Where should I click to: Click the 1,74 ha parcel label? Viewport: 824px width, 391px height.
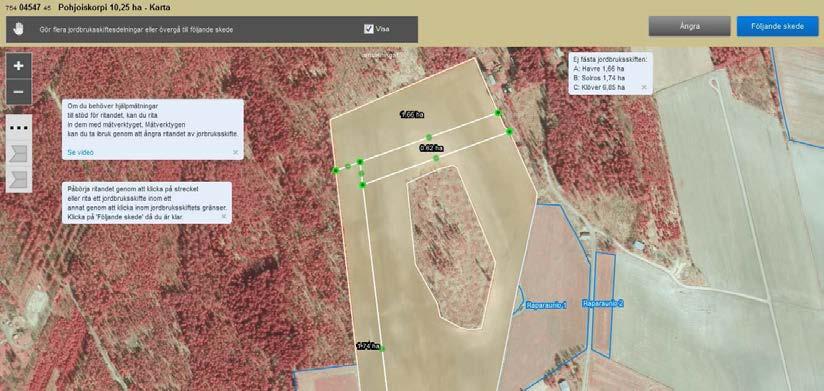pos(367,346)
